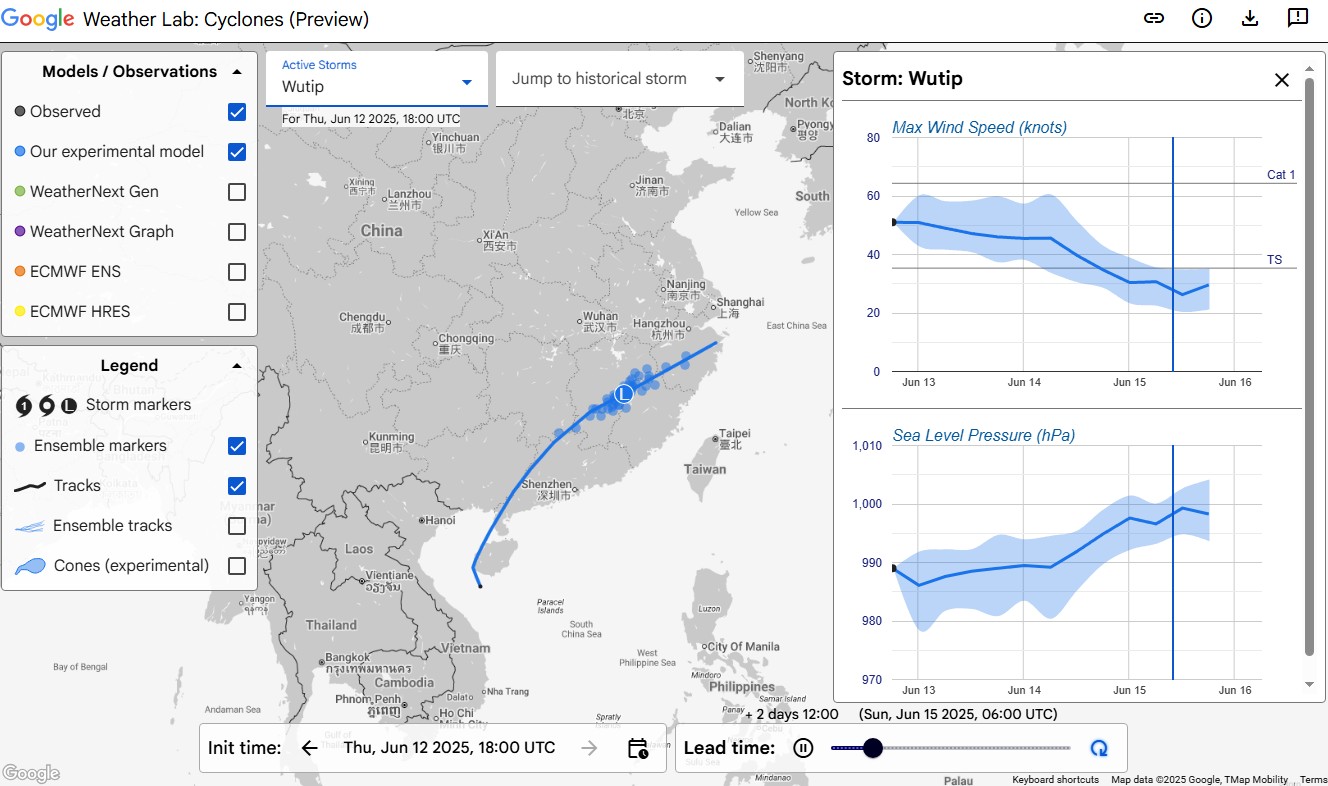
Task: Click the Tracks legend line icon
Action: 30,486
